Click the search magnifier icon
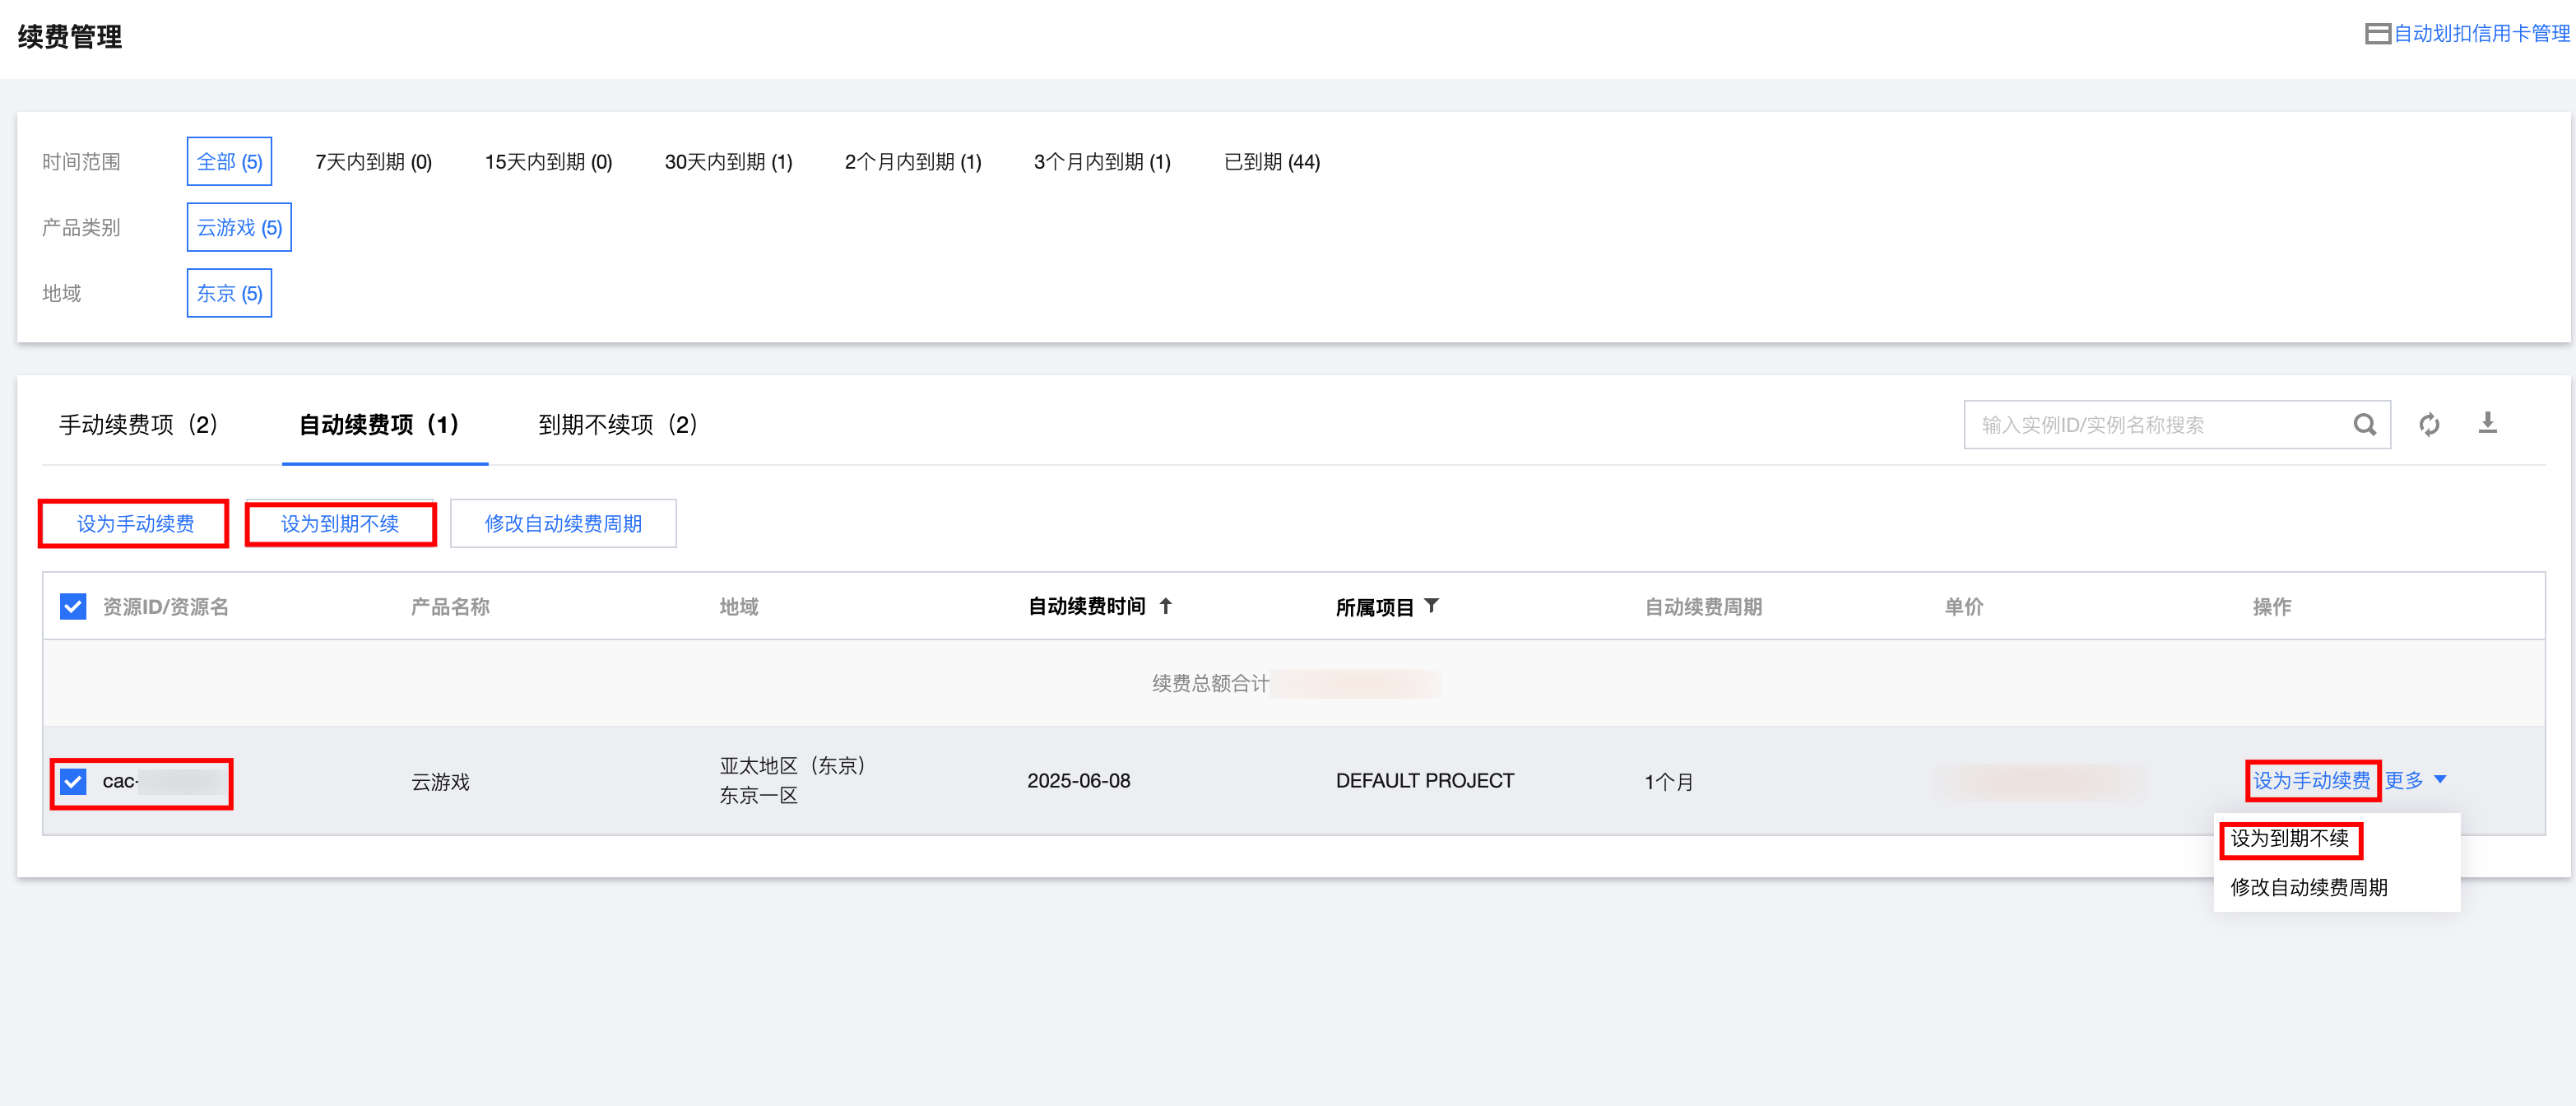This screenshot has width=2576, height=1106. 2364,425
